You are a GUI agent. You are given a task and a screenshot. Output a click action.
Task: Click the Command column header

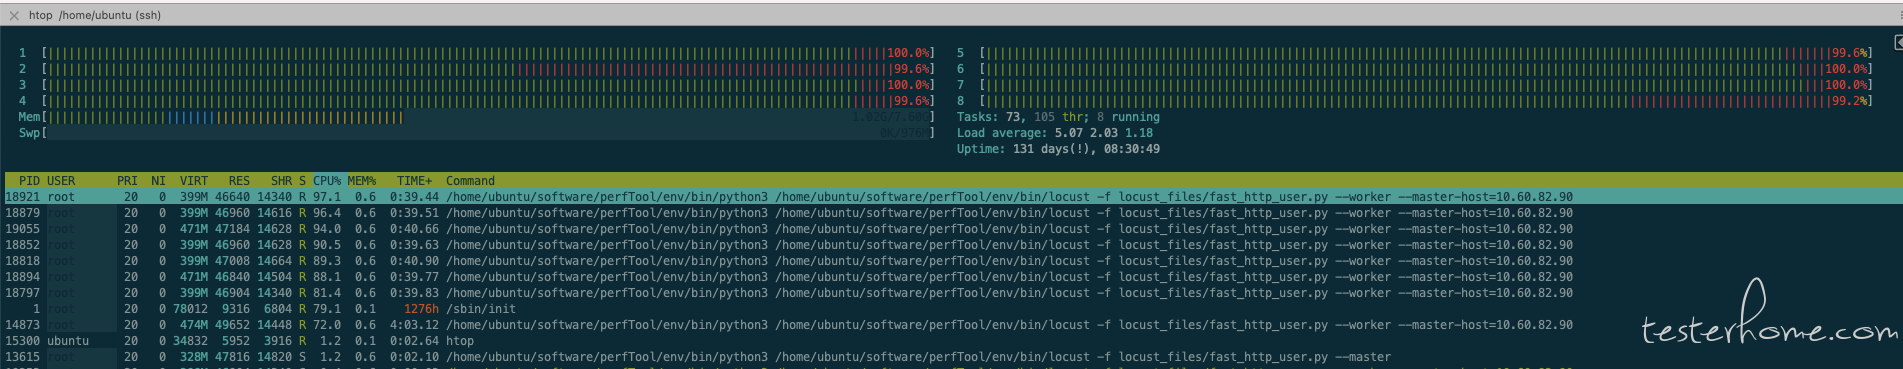point(470,181)
